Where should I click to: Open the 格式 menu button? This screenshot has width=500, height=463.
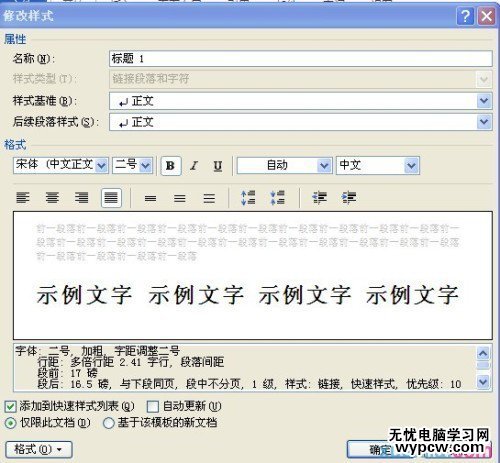(x=39, y=450)
